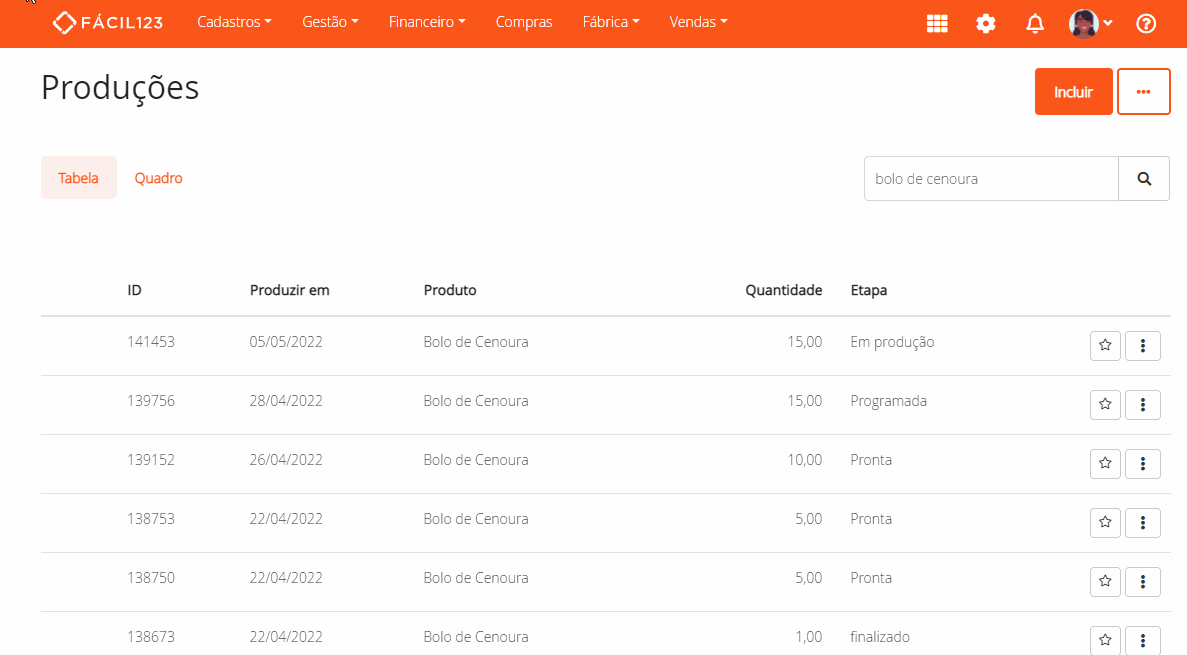Open actions menu for production 138753
The height and width of the screenshot is (655, 1187).
point(1142,523)
